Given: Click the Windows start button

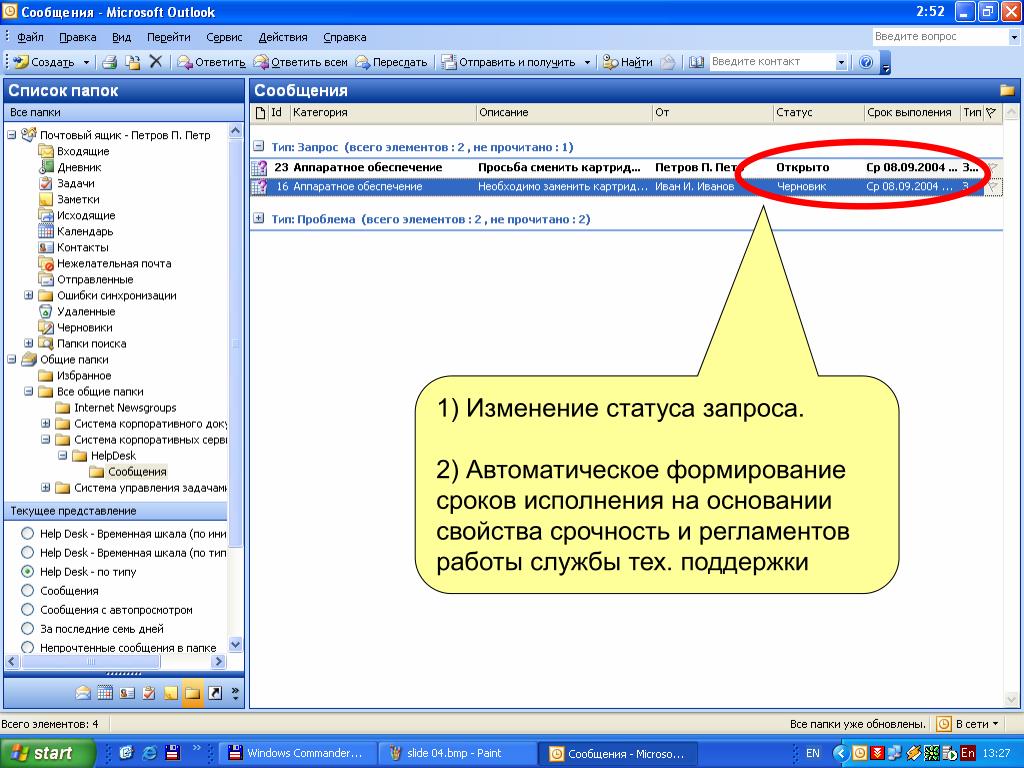Looking at the screenshot, I should pyautogui.click(x=47, y=753).
